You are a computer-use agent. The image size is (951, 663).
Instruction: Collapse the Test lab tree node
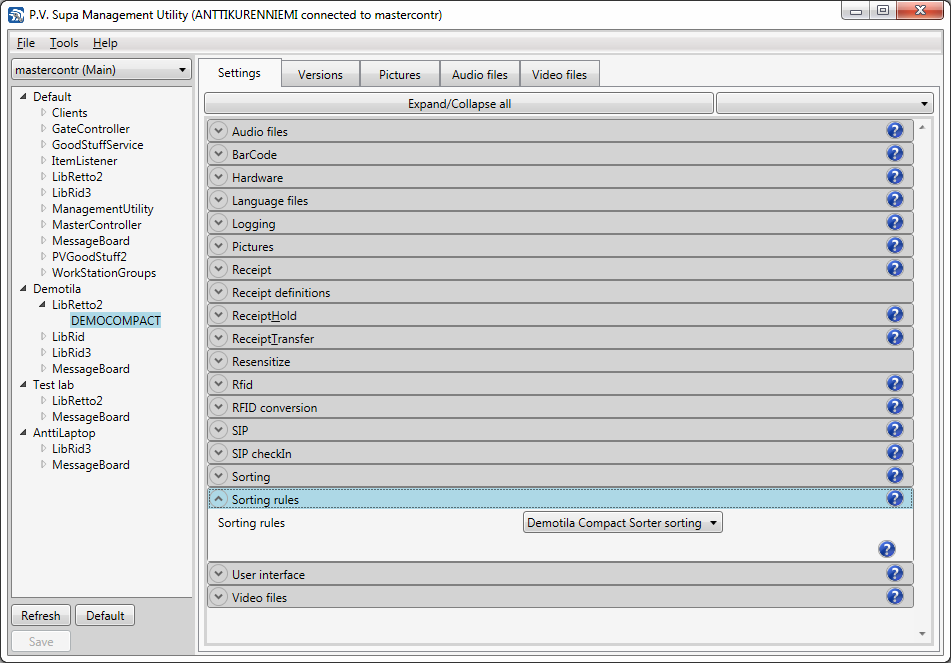pyautogui.click(x=23, y=384)
